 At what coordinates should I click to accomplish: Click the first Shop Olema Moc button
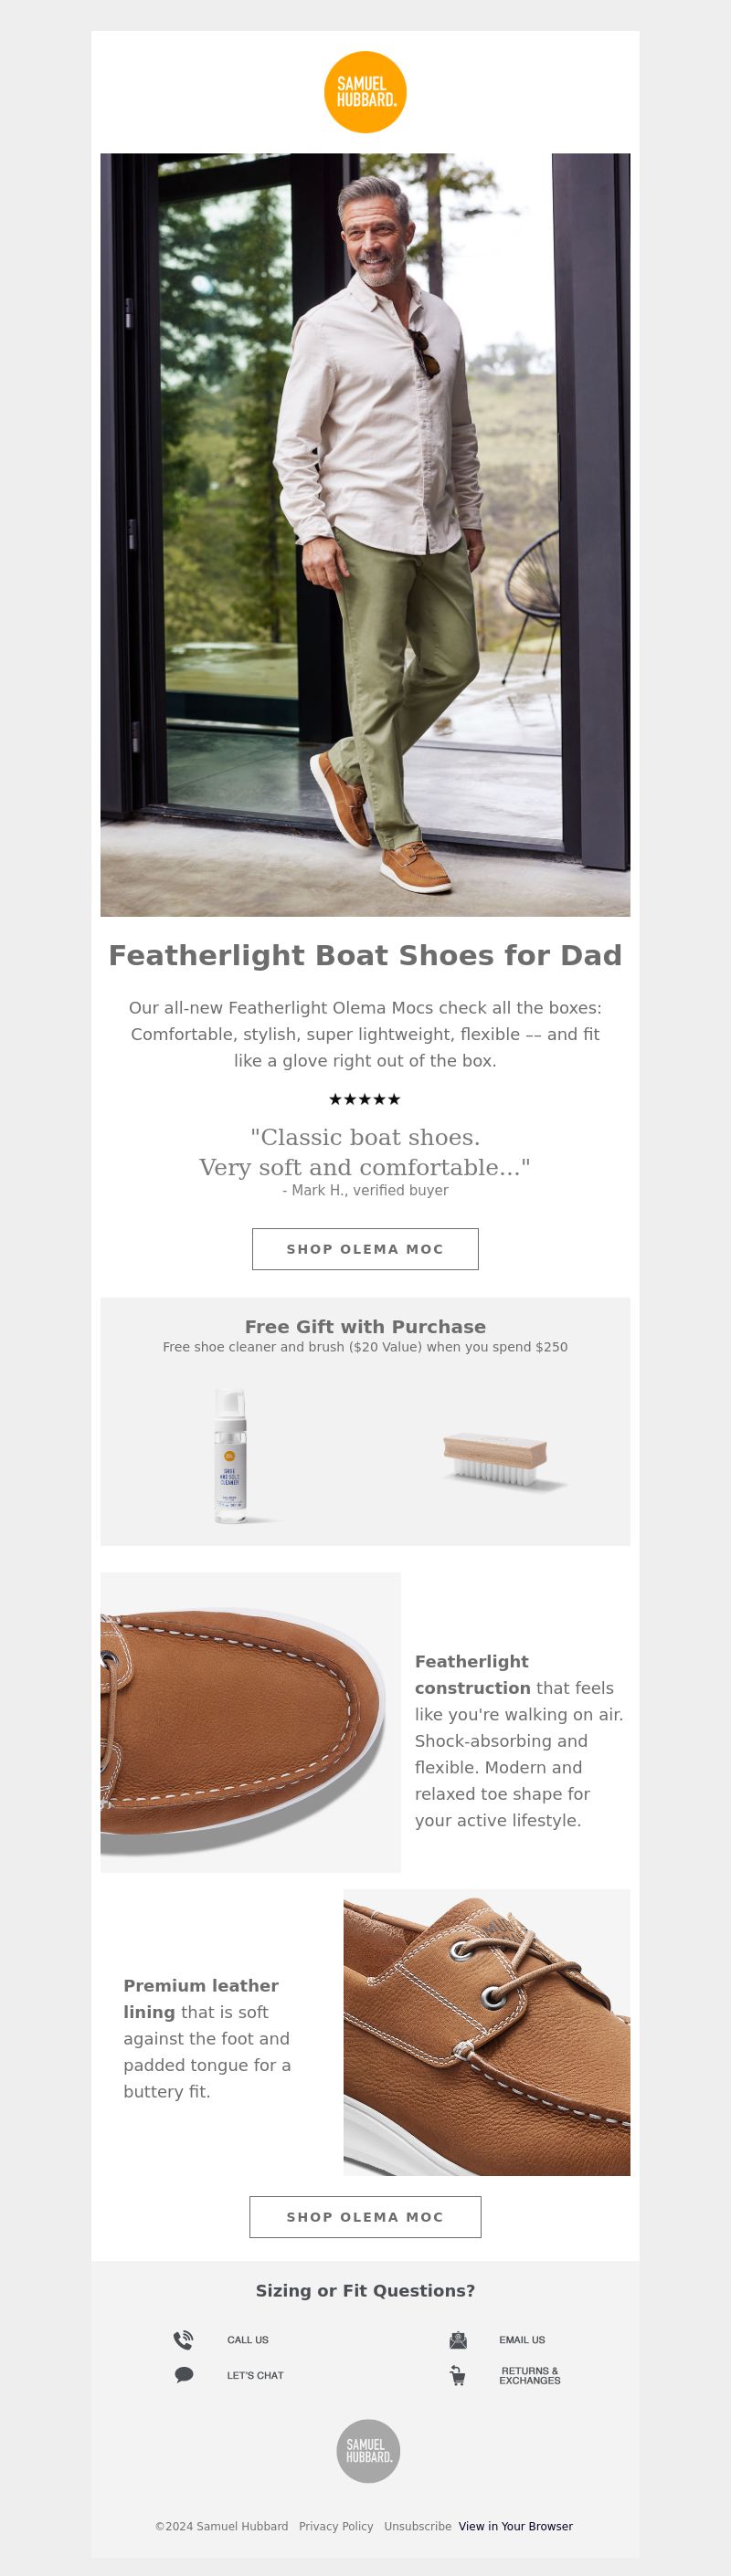365,1249
